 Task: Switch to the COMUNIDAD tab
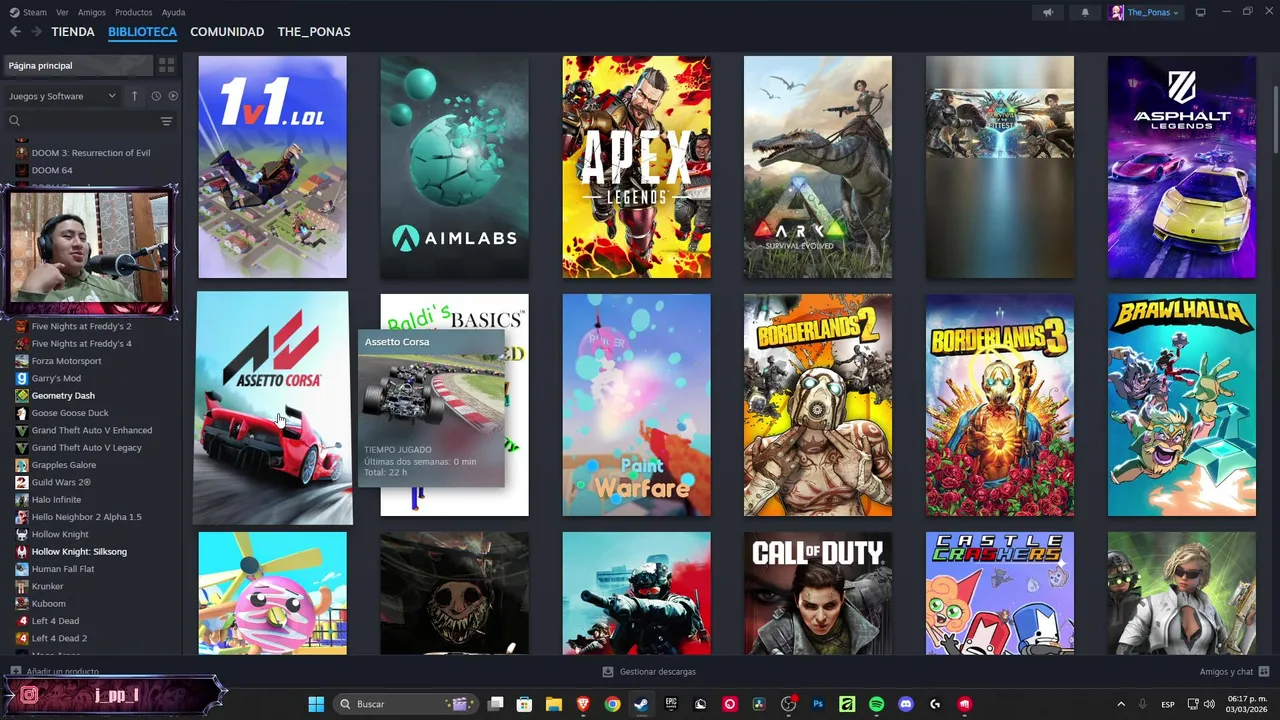227,32
